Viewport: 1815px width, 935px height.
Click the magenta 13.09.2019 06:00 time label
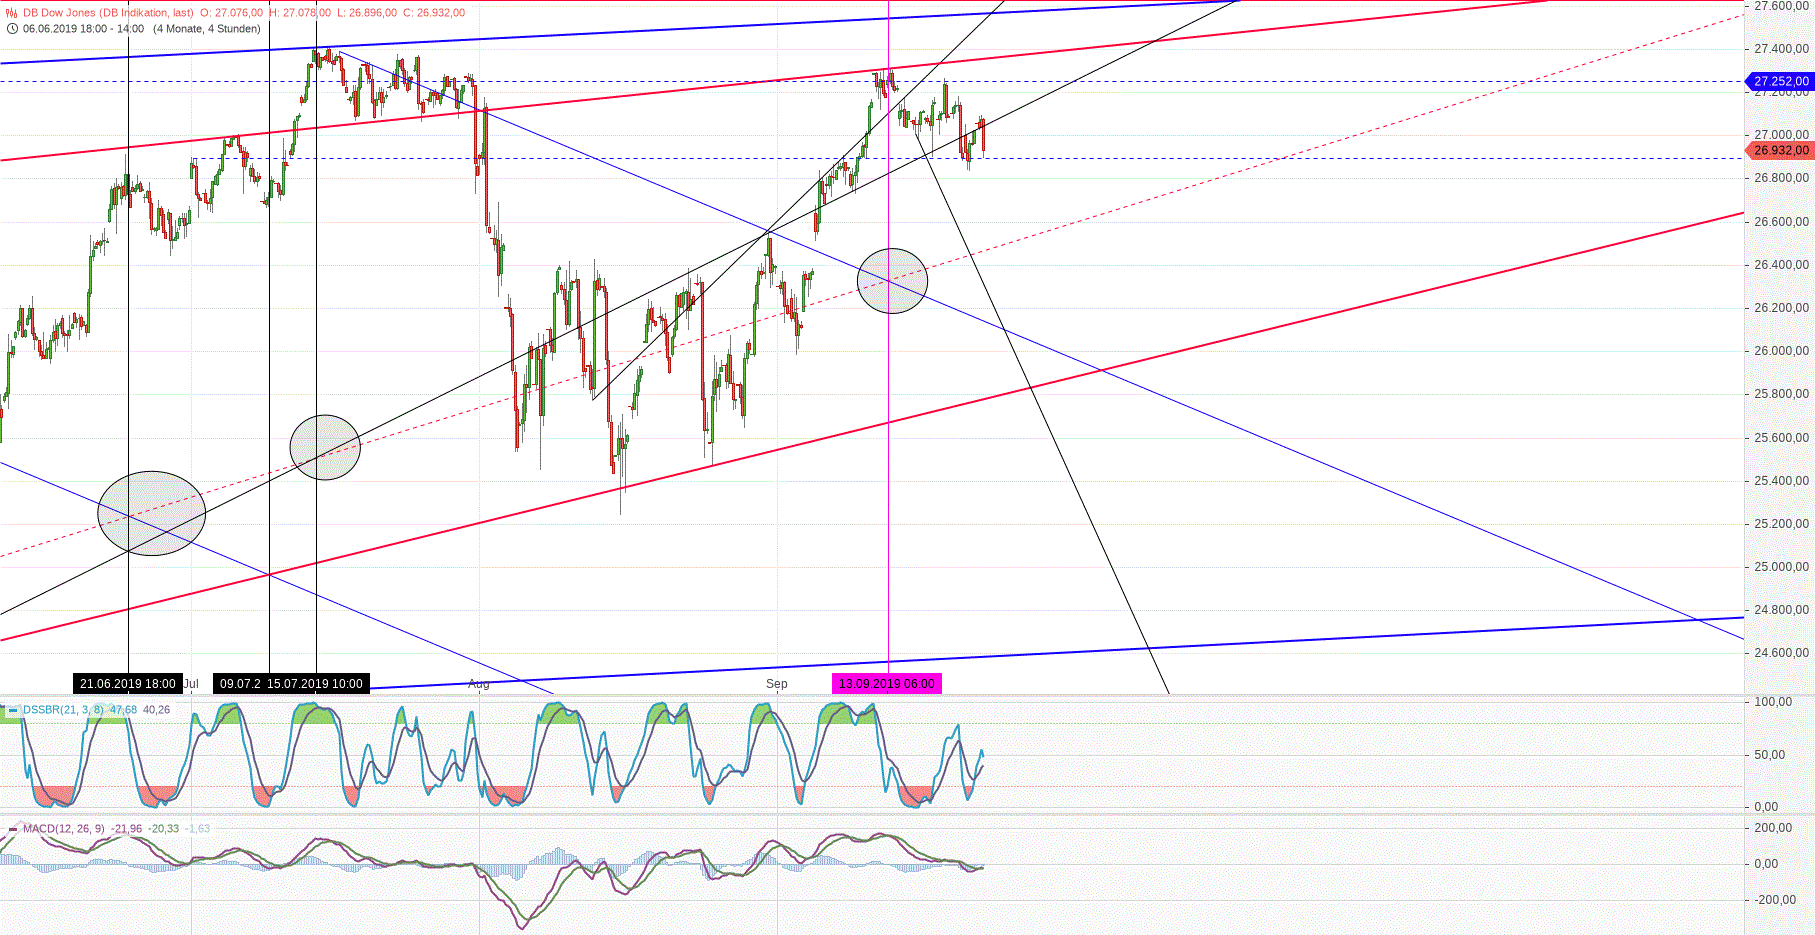click(x=887, y=684)
